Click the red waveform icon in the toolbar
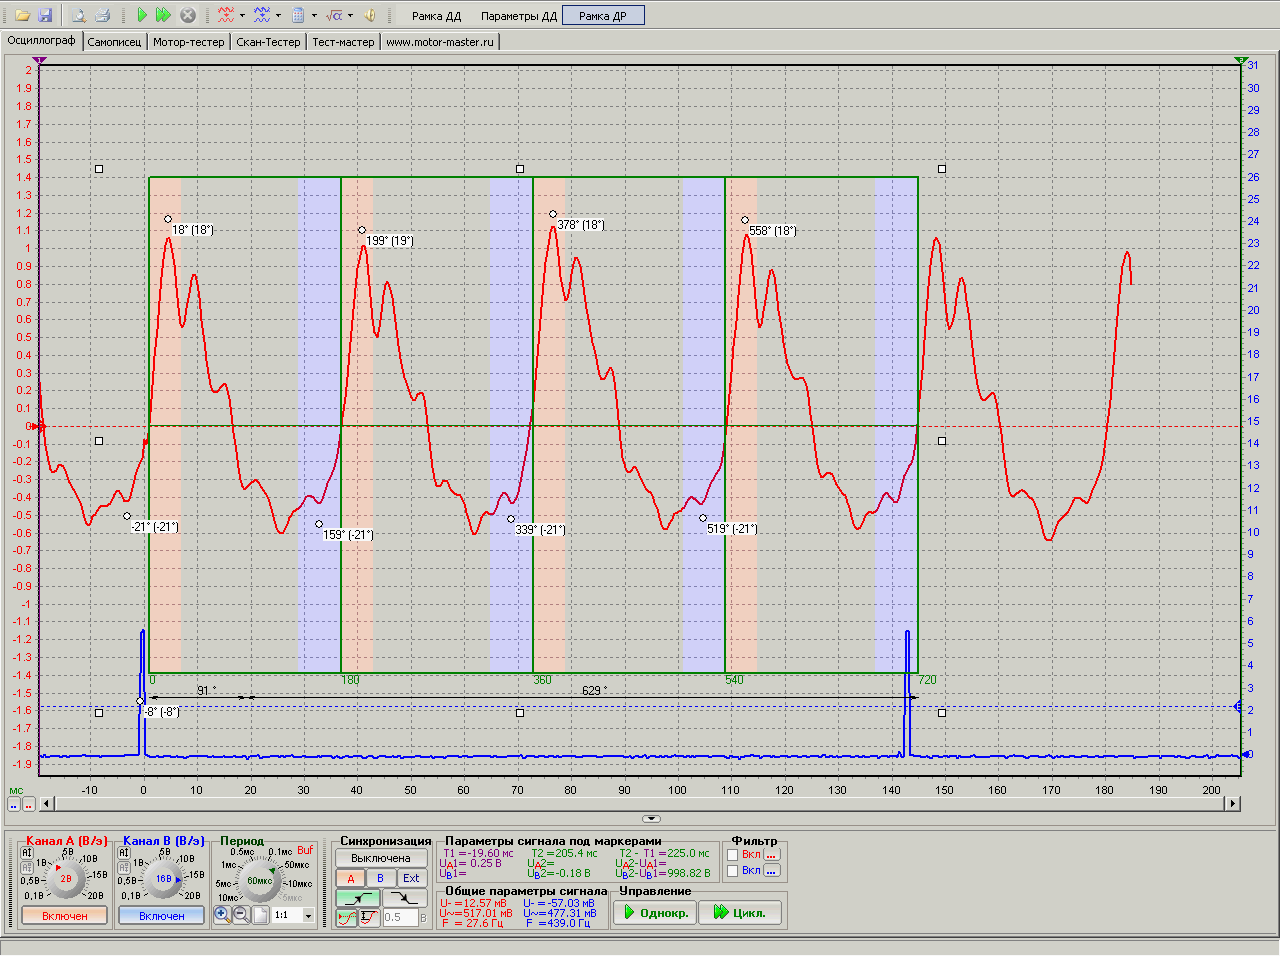Image resolution: width=1280 pixels, height=956 pixels. point(226,15)
